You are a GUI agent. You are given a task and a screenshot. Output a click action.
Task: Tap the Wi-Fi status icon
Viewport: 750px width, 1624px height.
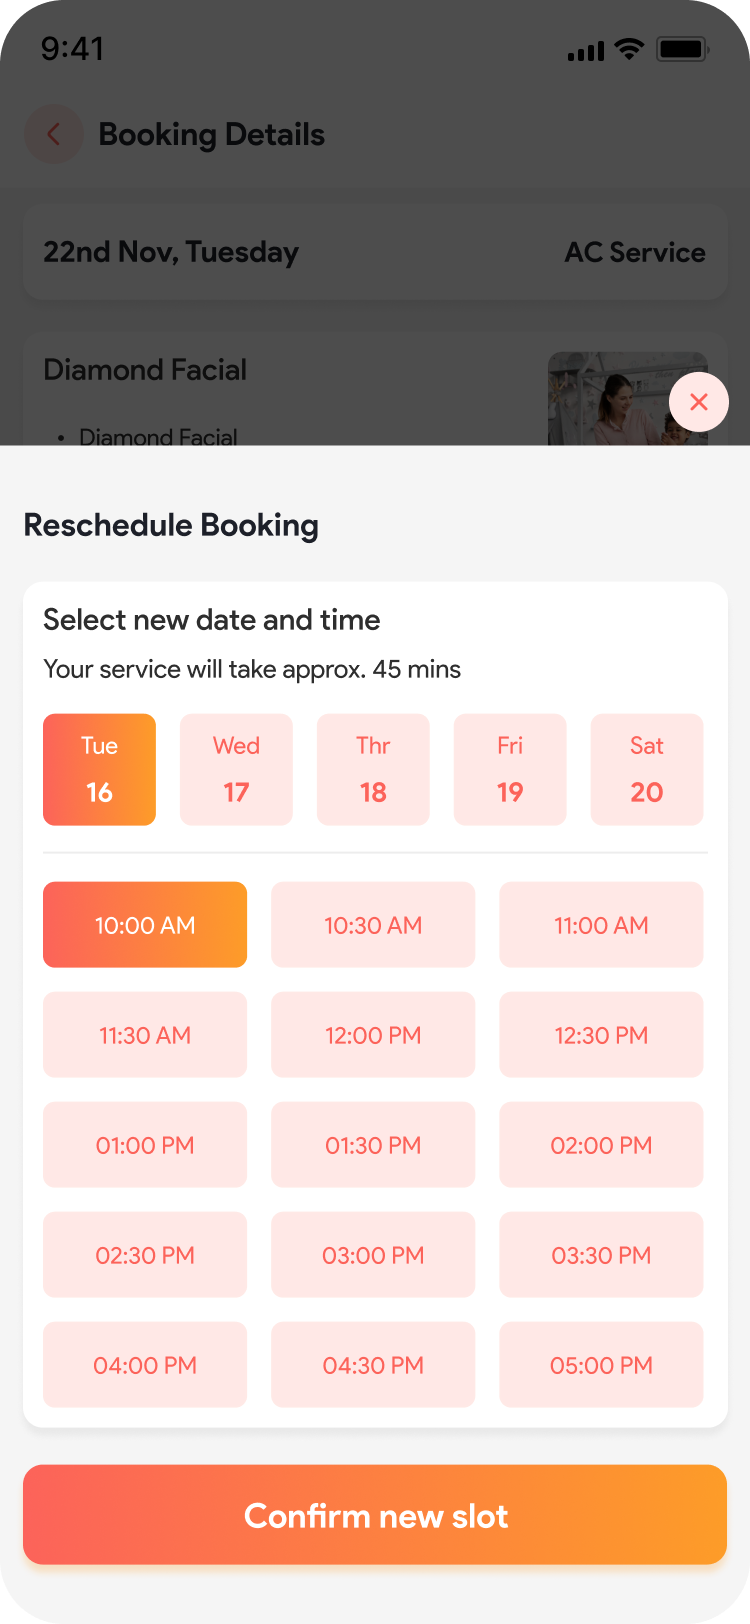[629, 49]
